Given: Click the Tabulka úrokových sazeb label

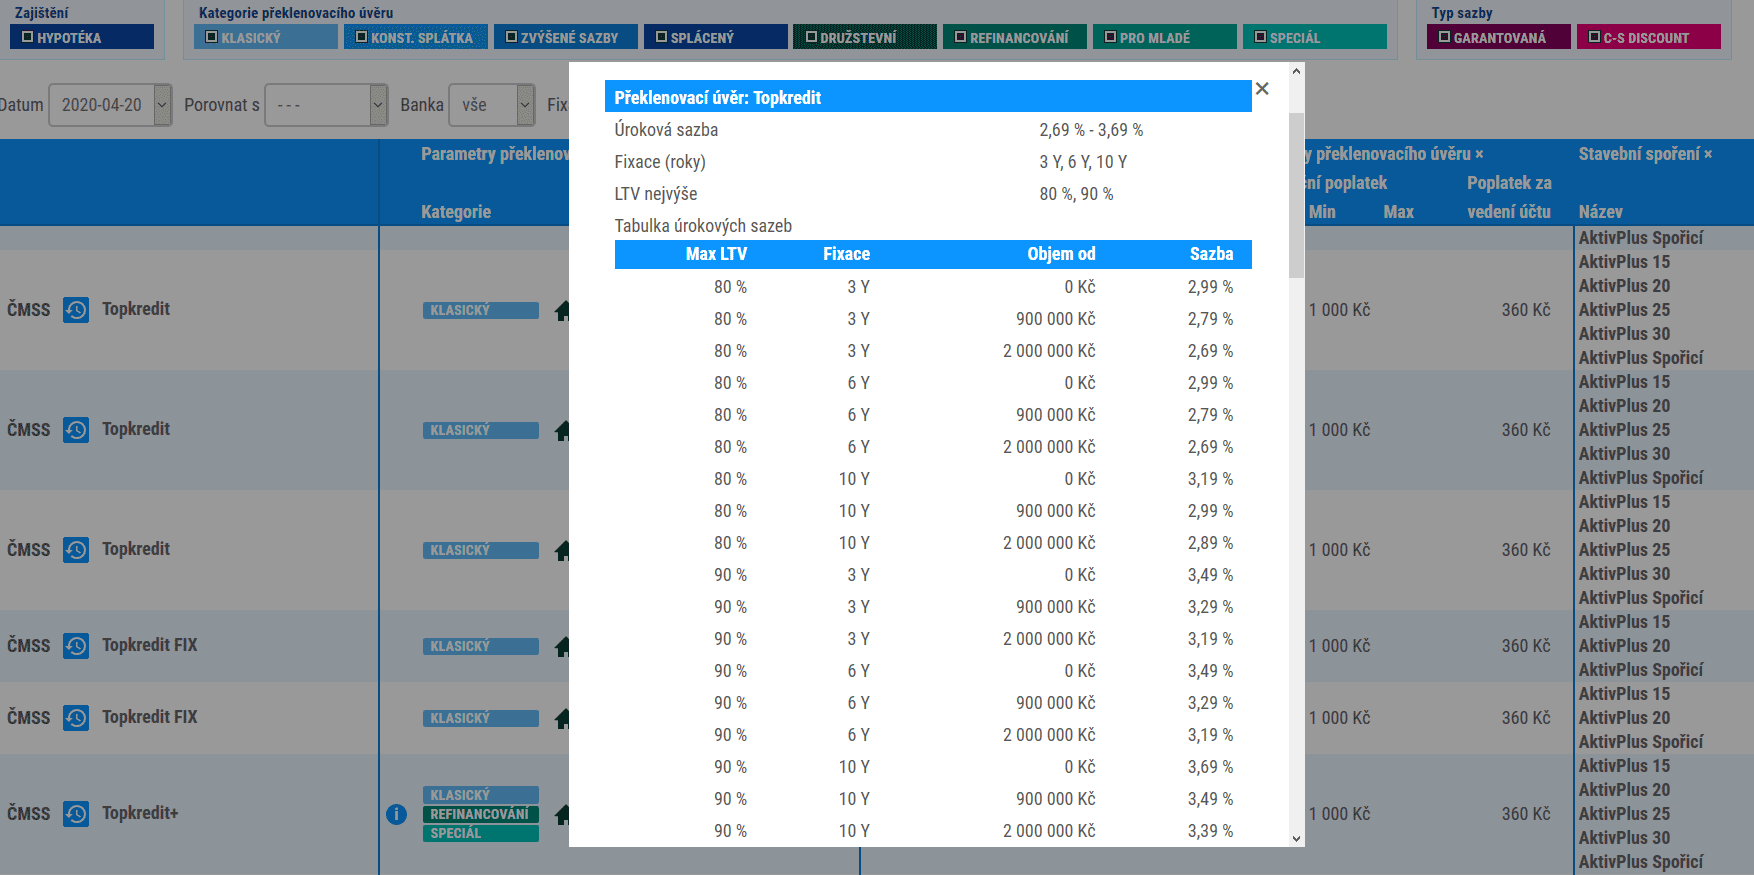Looking at the screenshot, I should click(x=703, y=226).
